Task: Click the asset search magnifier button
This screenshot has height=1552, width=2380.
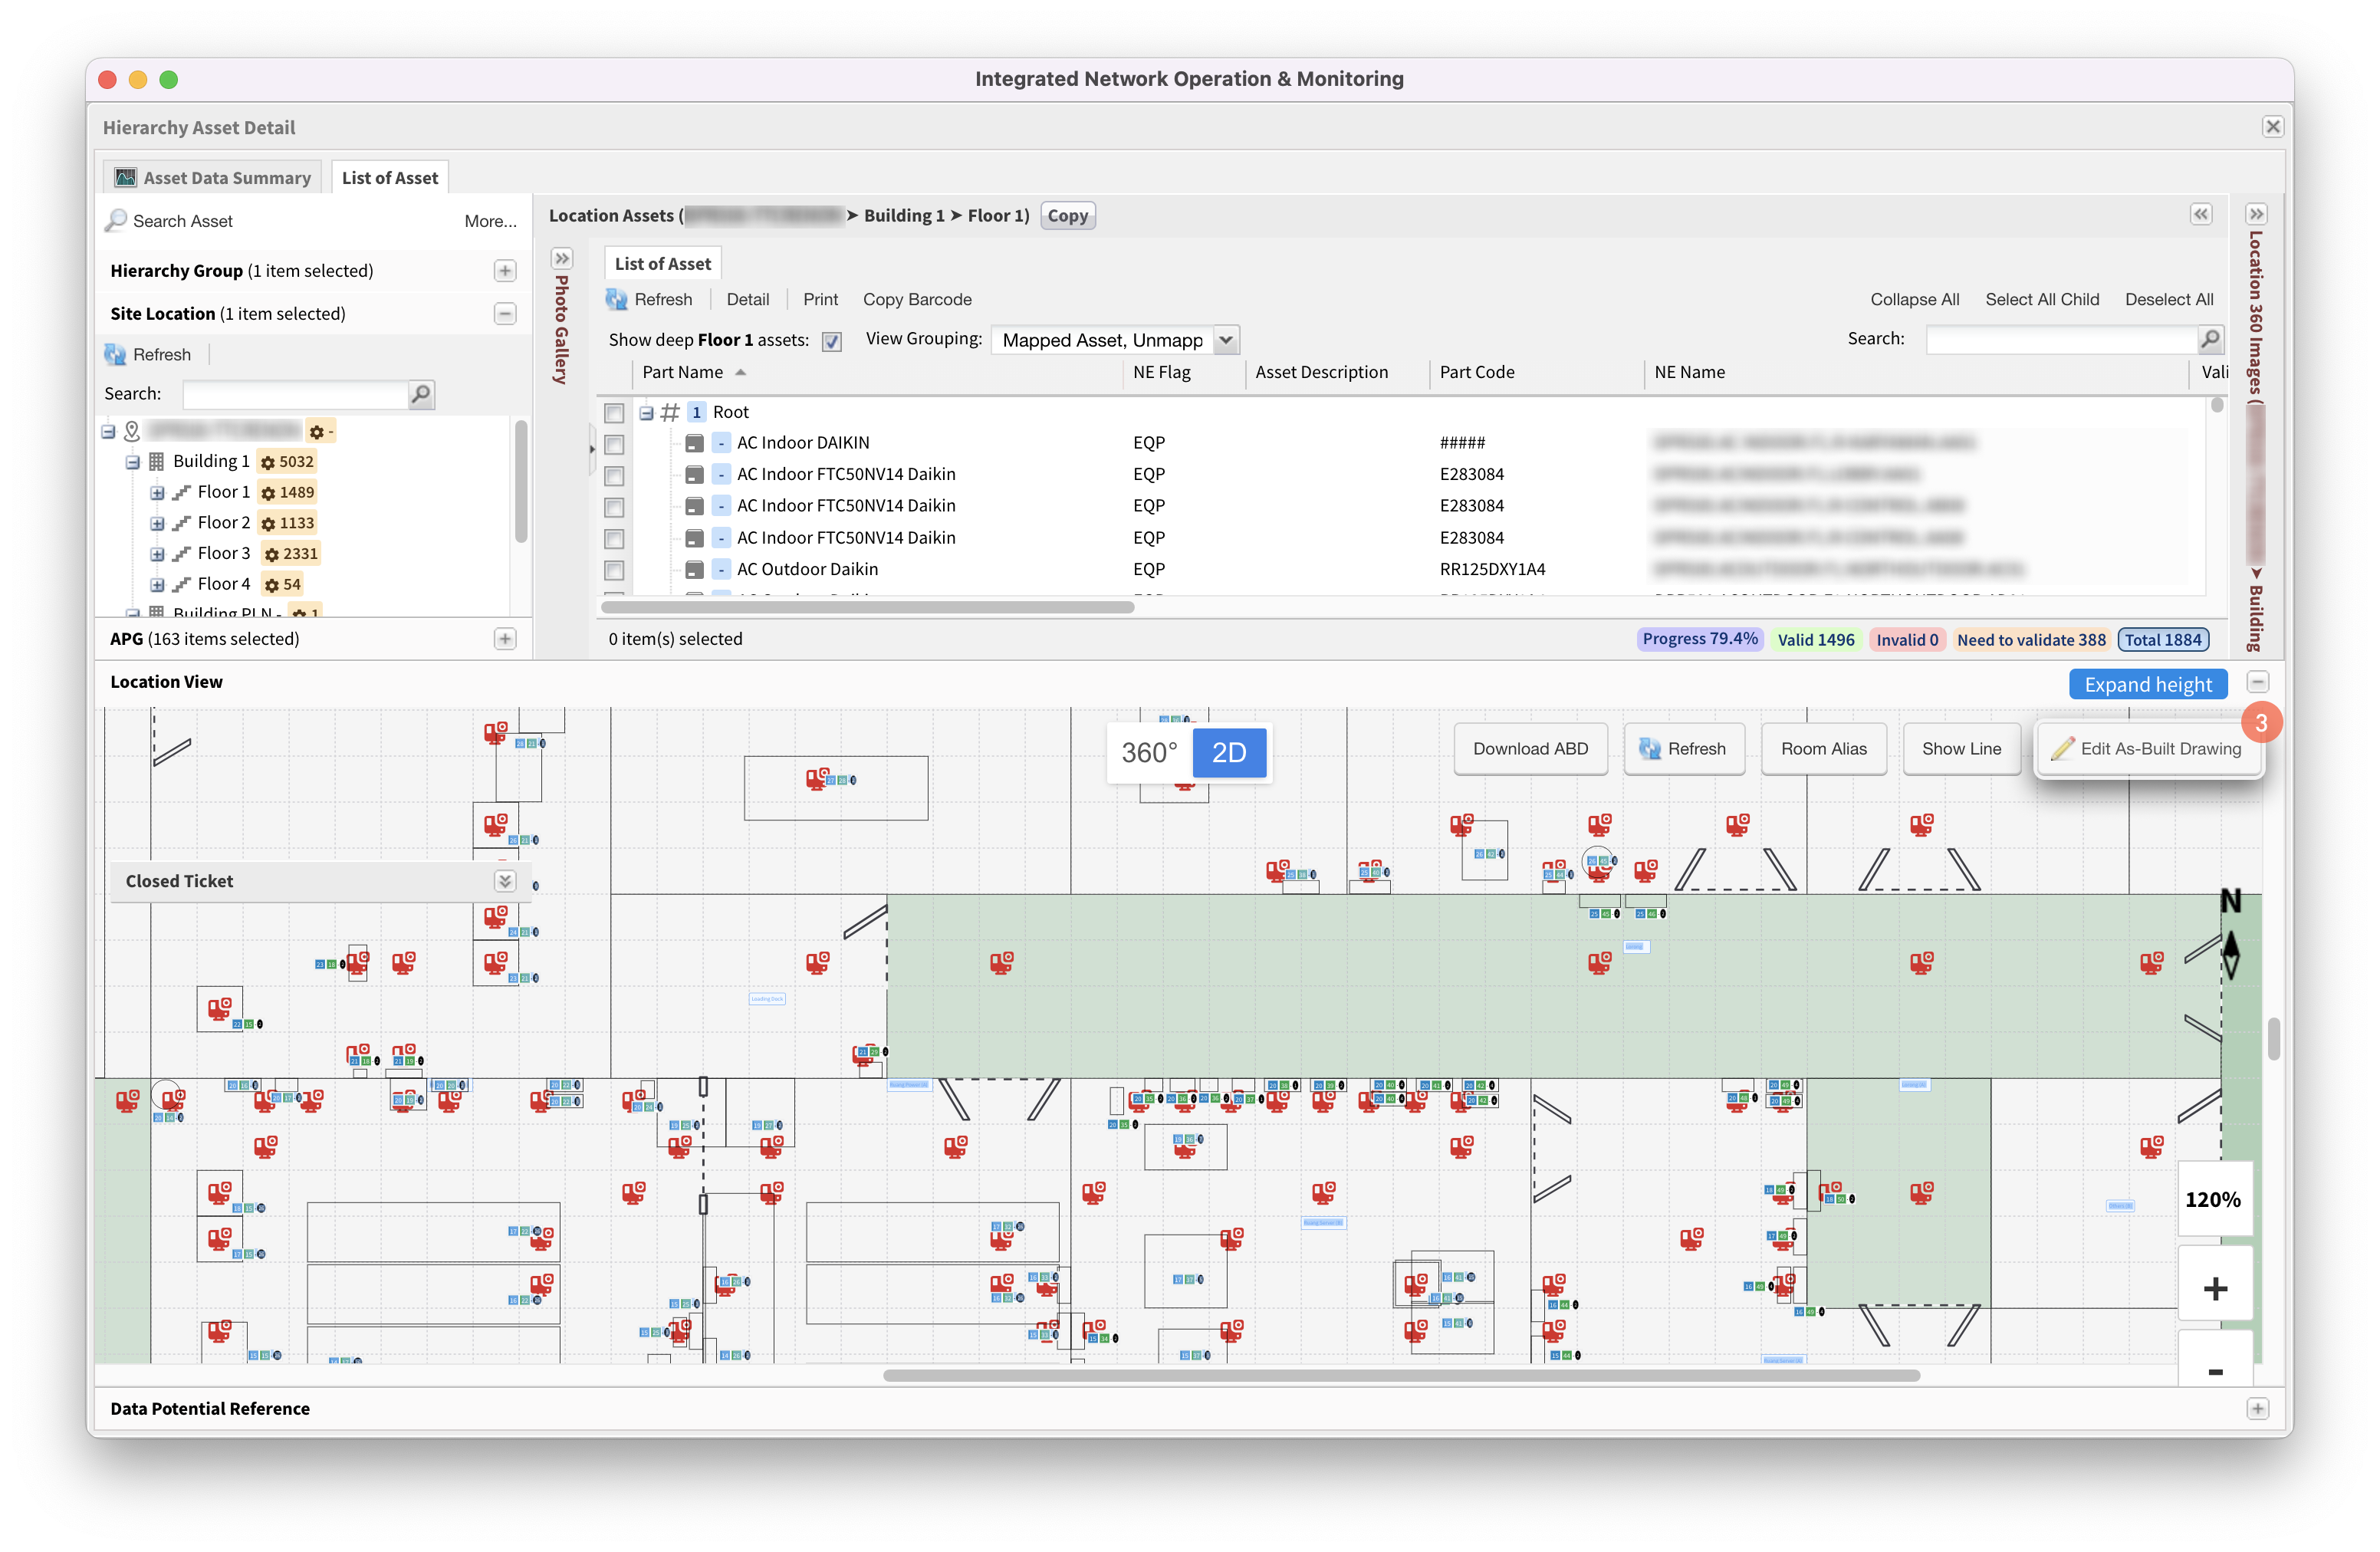Action: [x=2210, y=339]
